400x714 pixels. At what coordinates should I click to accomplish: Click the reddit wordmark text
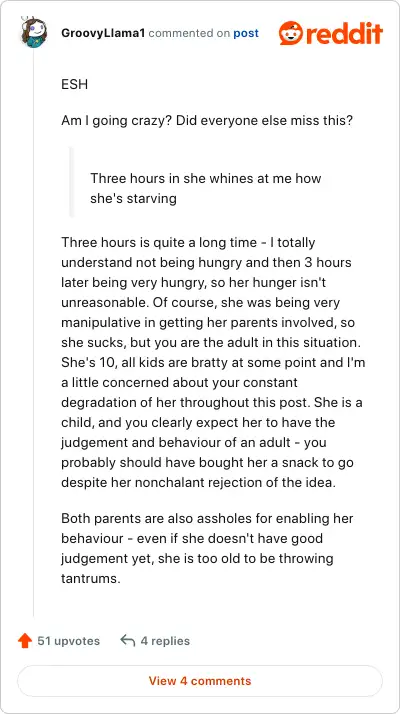[x=344, y=33]
